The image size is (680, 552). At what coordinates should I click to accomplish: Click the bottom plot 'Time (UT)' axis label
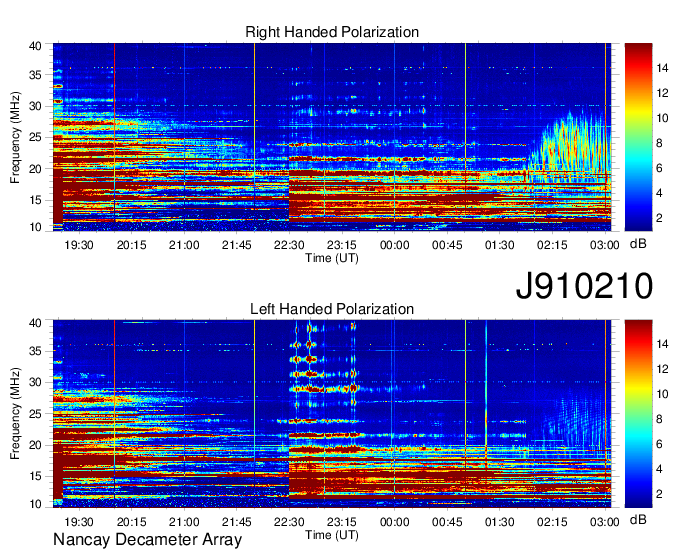tap(332, 535)
